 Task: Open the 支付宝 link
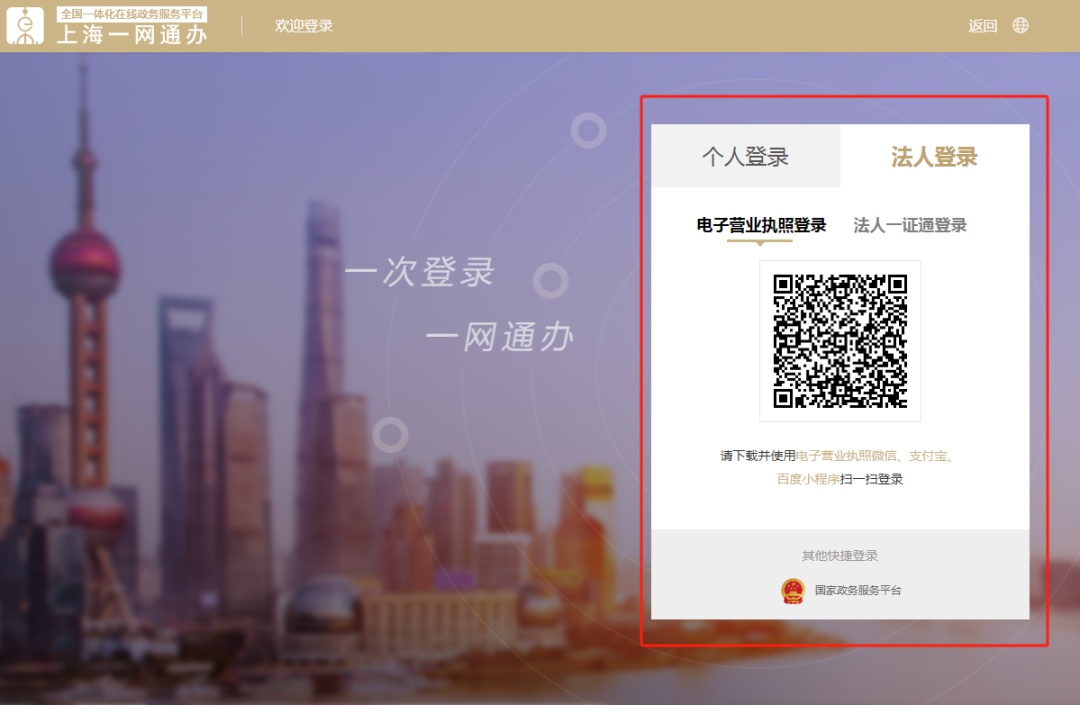pos(927,456)
